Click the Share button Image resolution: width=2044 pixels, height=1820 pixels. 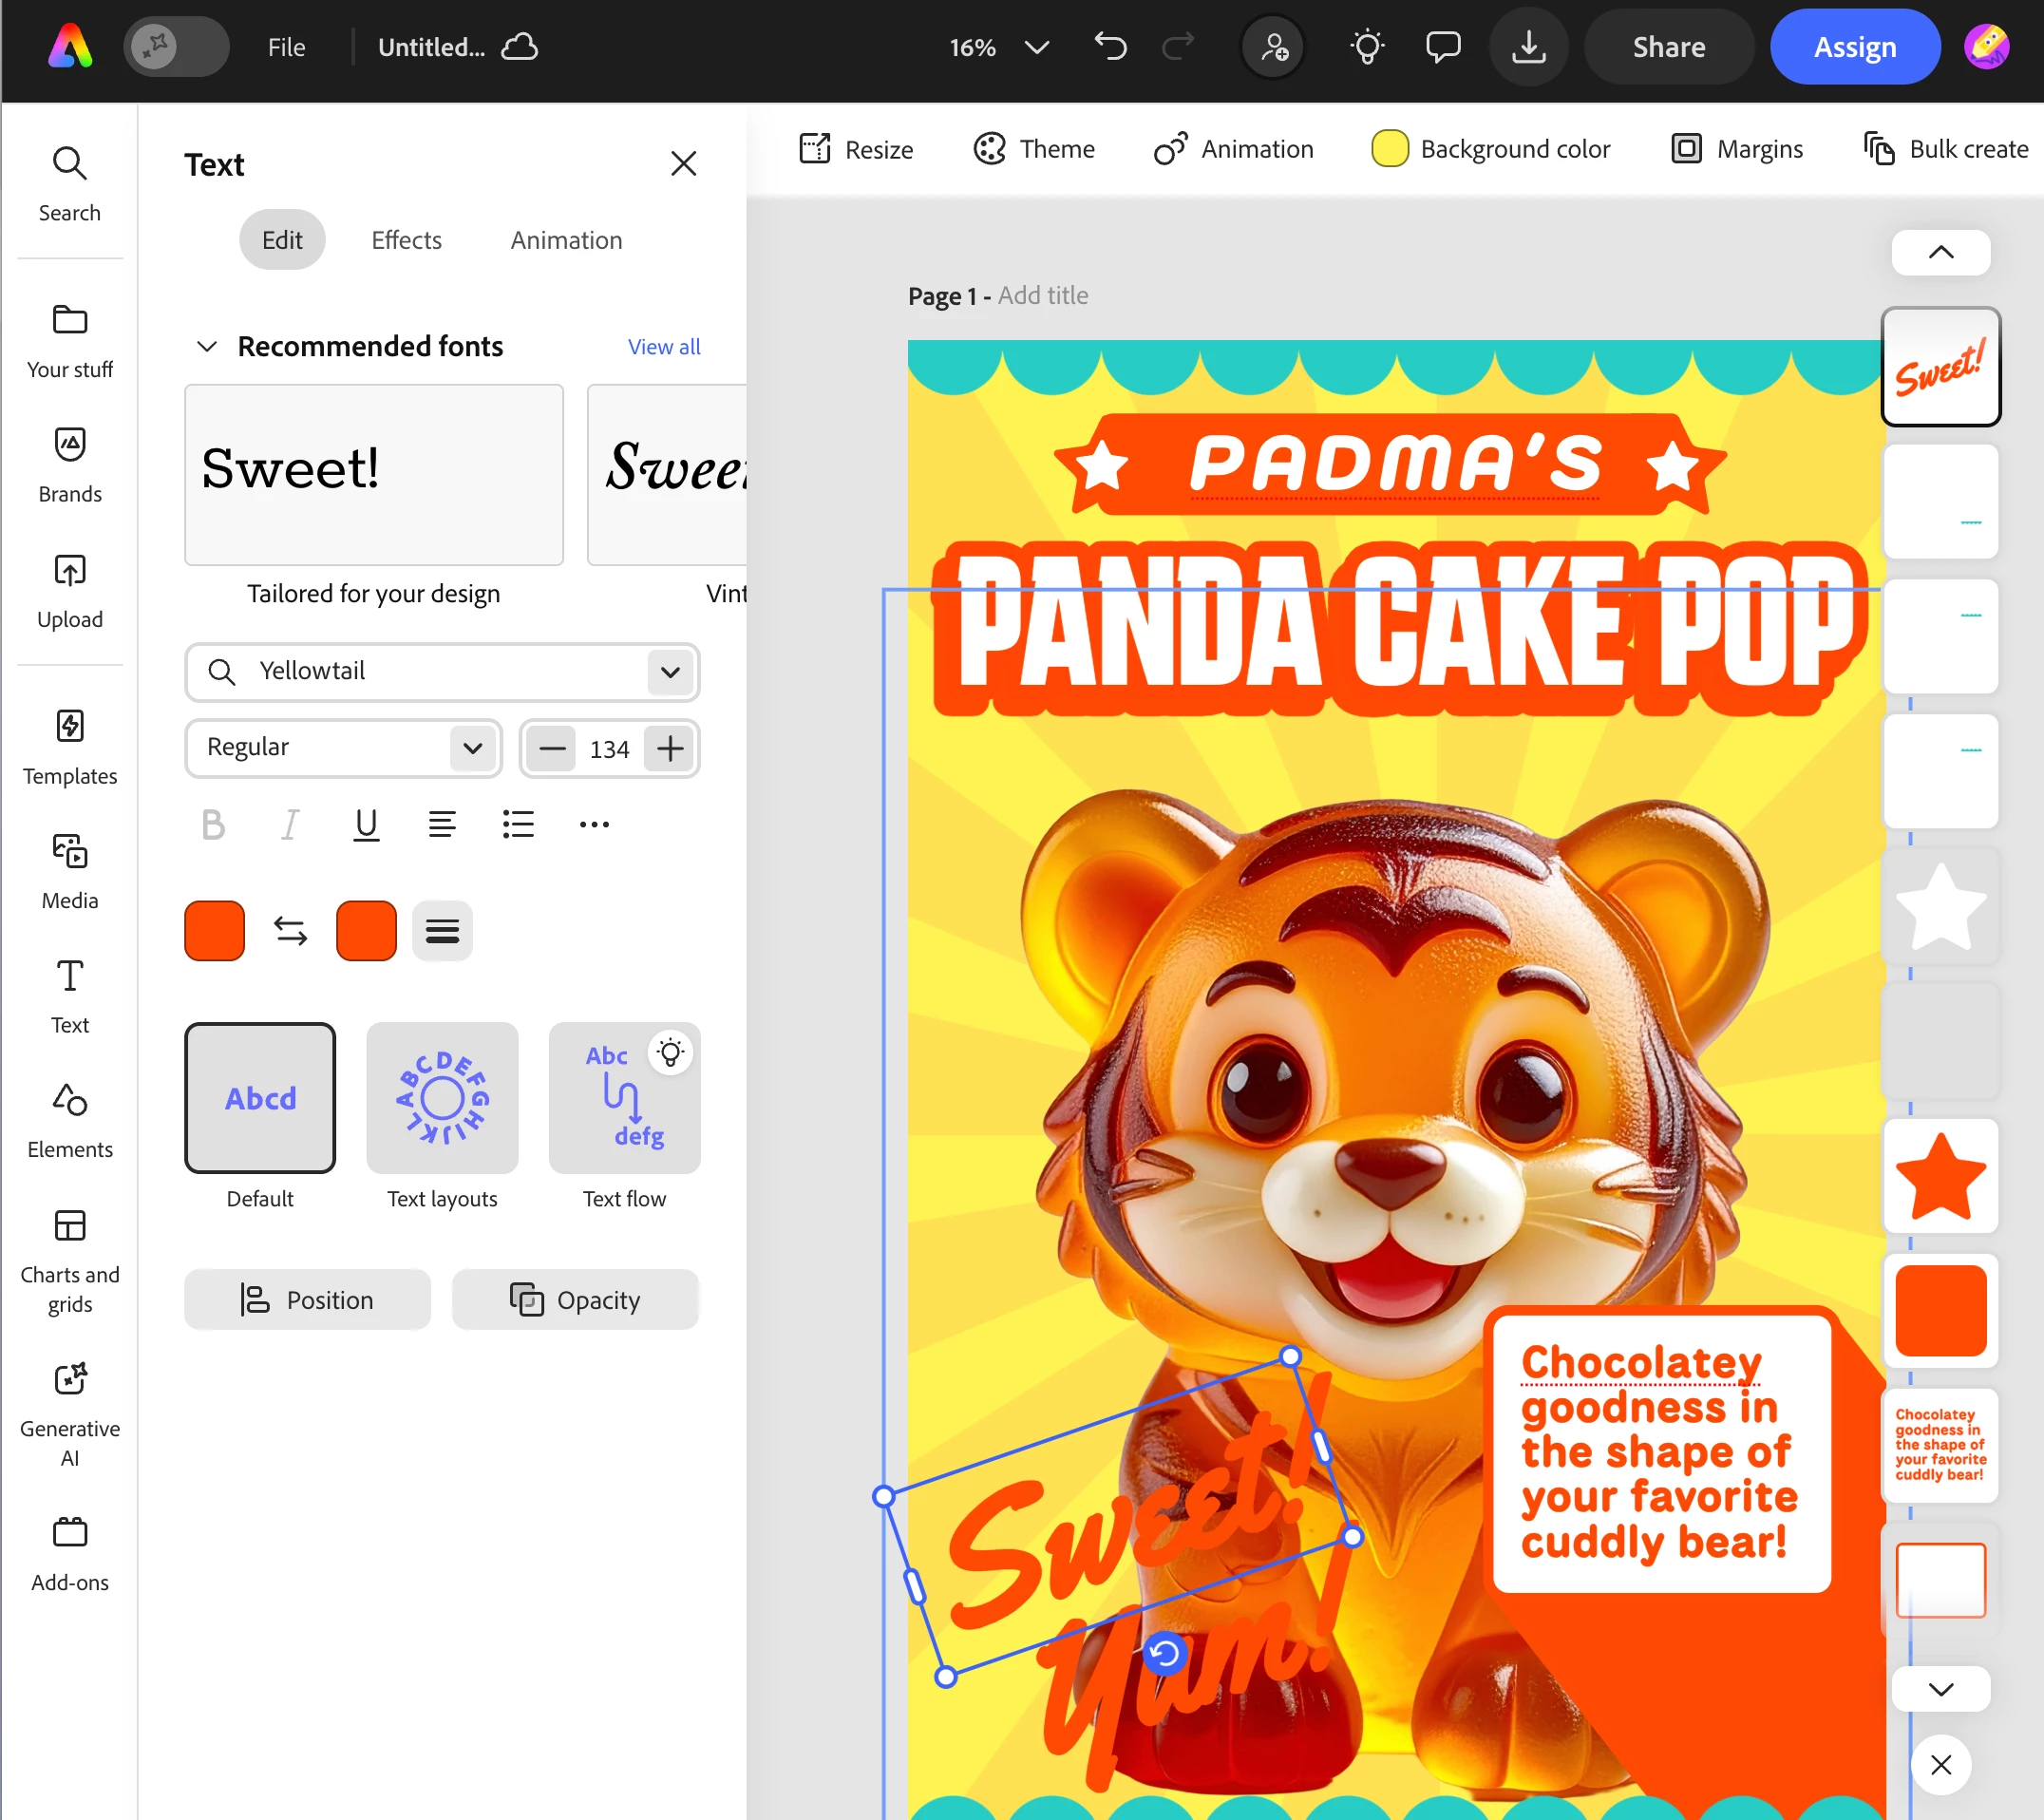(1669, 47)
